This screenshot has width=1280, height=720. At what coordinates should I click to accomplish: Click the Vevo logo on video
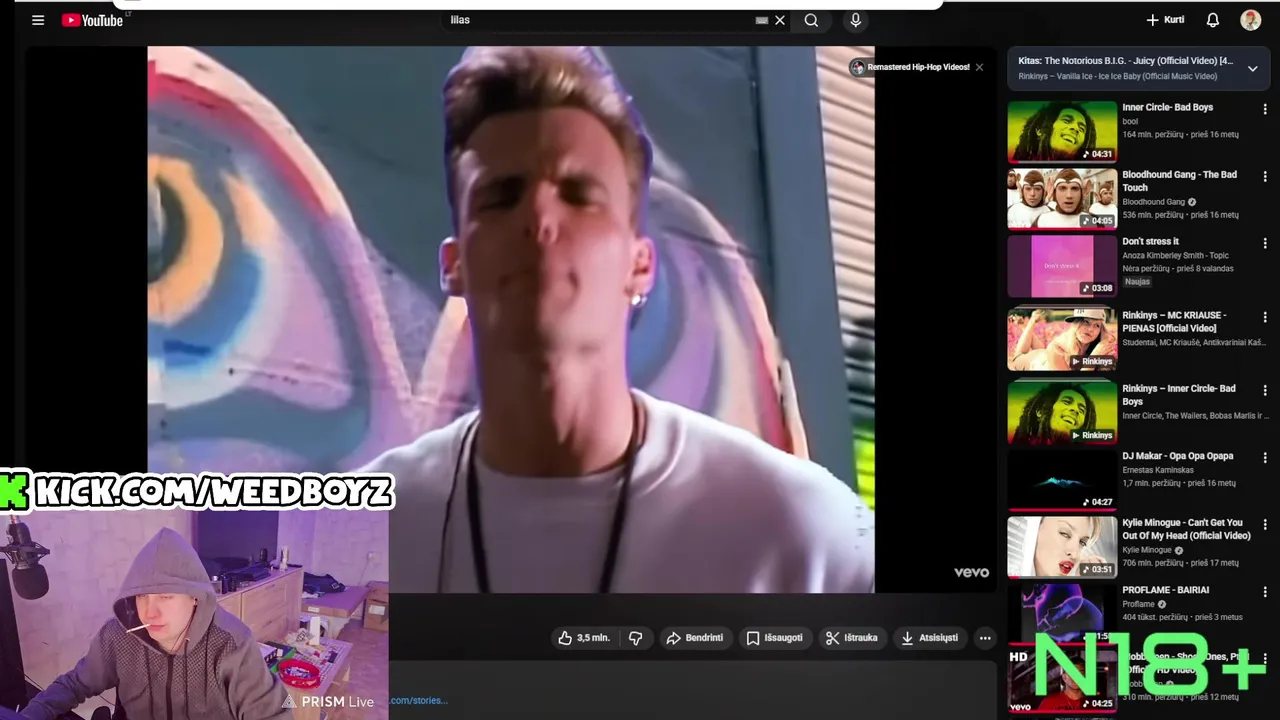[971, 573]
